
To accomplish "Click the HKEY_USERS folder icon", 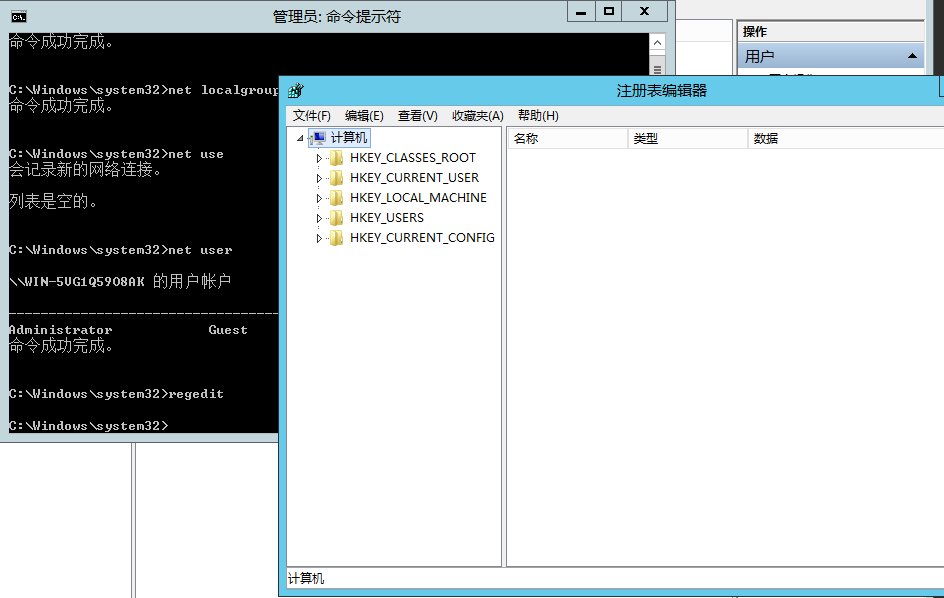I will coord(336,217).
